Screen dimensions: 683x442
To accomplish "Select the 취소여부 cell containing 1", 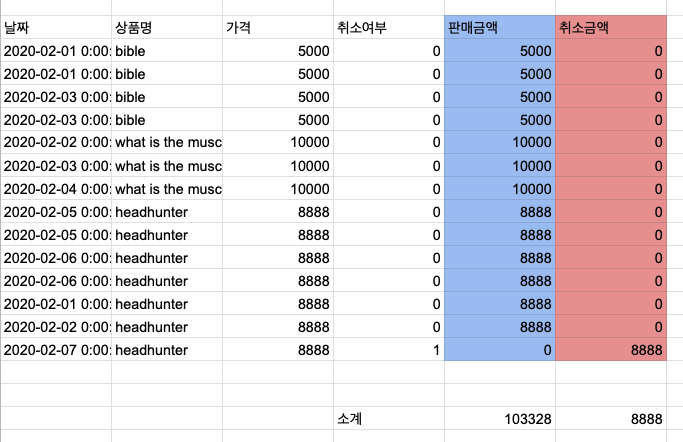I will click(389, 350).
